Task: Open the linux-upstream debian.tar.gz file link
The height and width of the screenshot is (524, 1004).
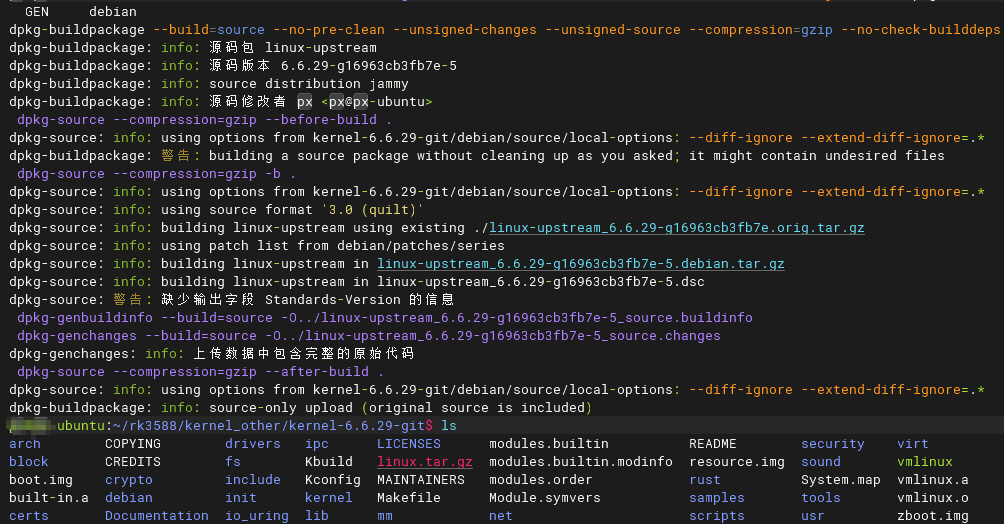Action: pyautogui.click(x=580, y=264)
